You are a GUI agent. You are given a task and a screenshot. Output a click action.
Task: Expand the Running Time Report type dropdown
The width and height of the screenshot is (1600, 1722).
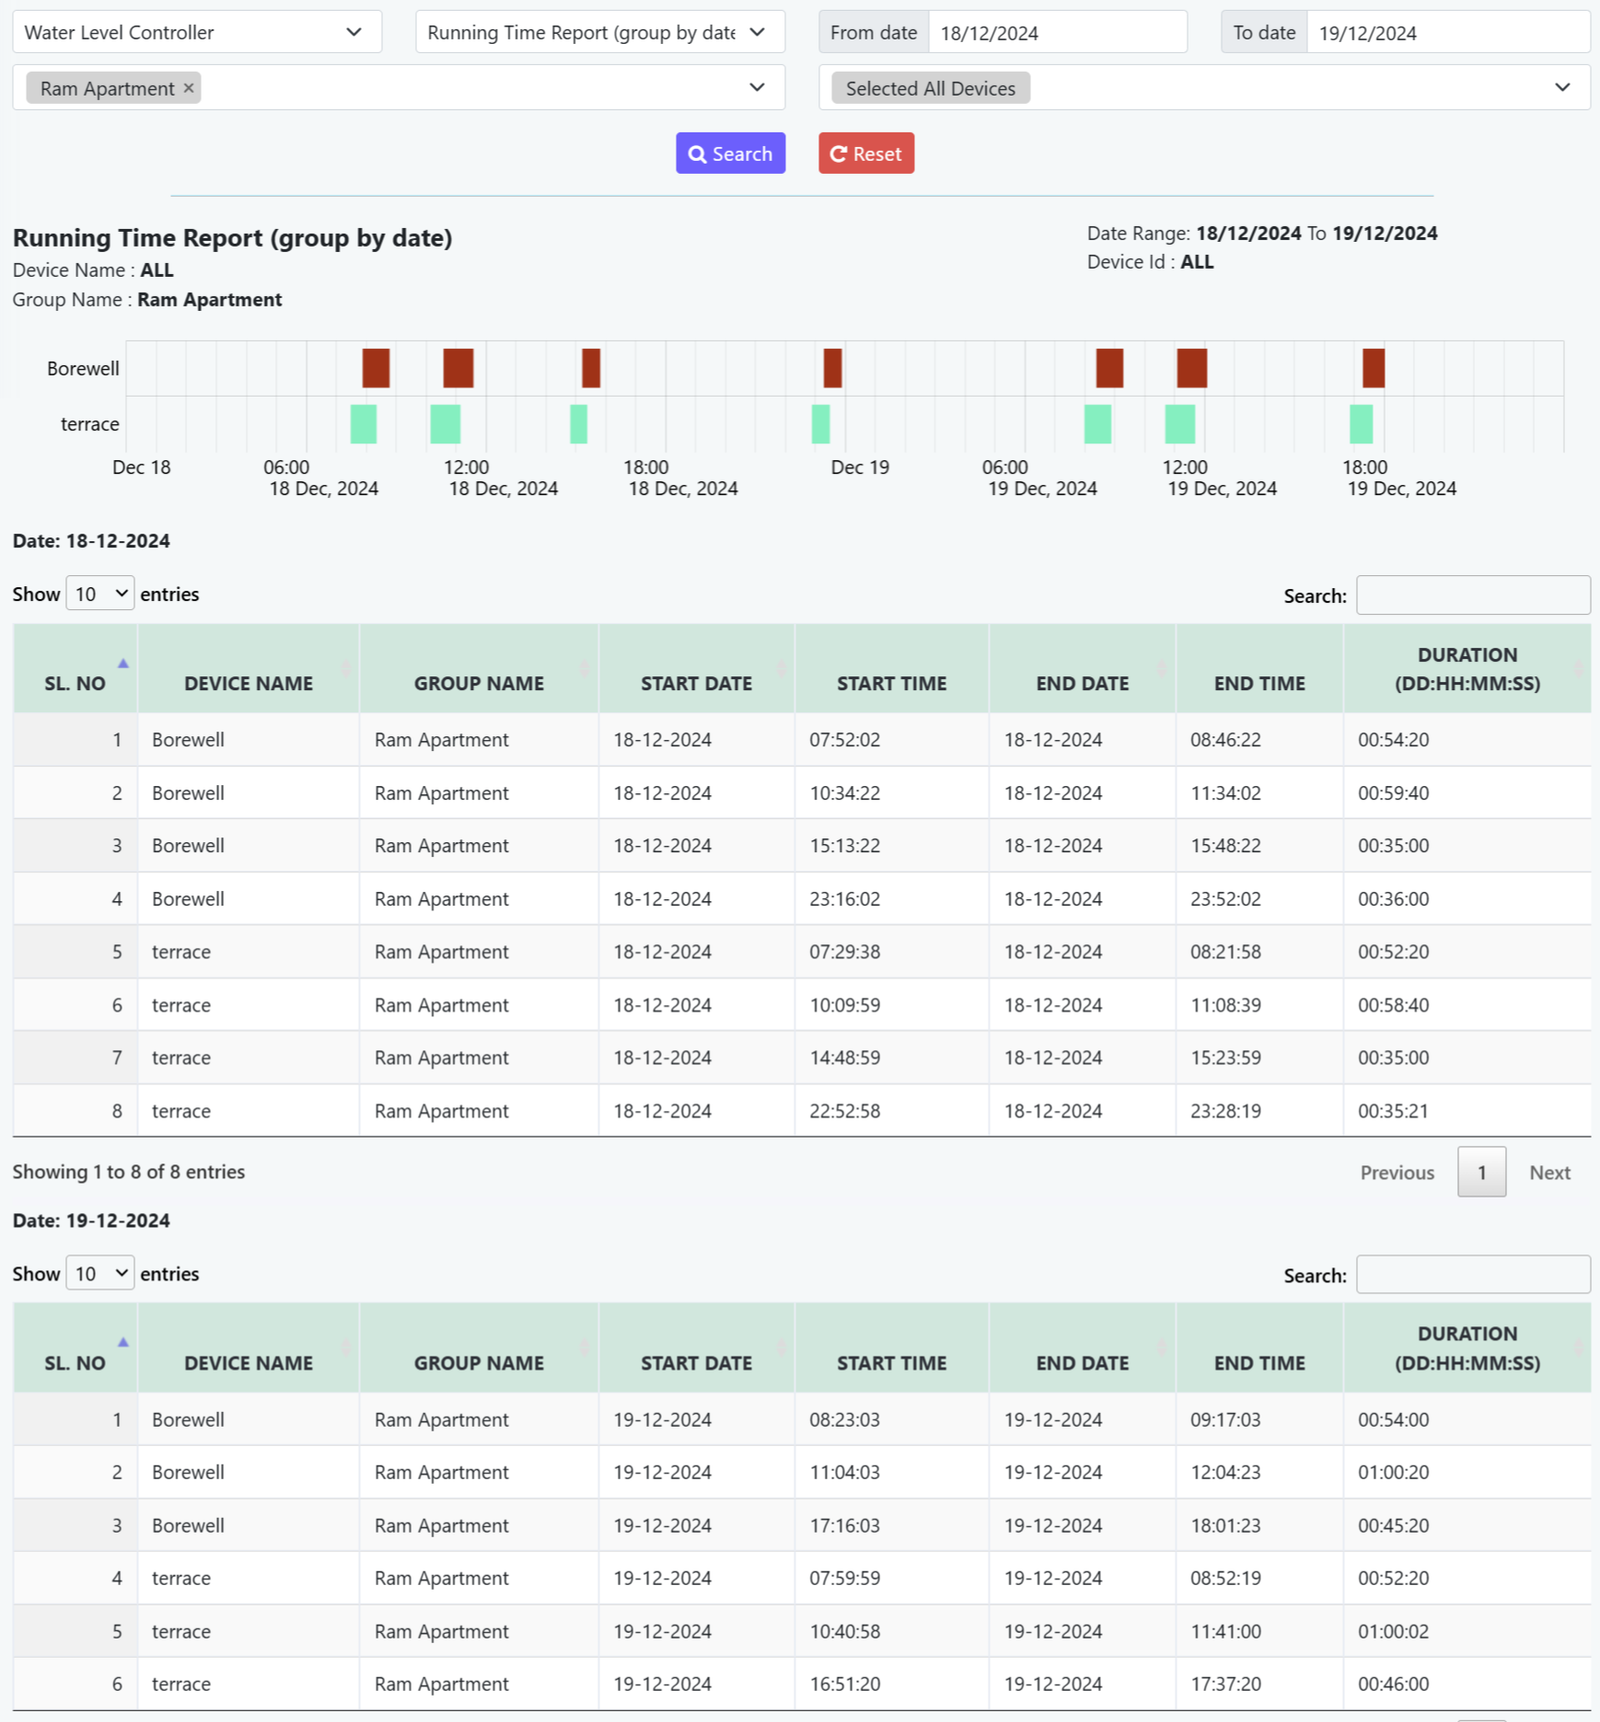[x=599, y=32]
